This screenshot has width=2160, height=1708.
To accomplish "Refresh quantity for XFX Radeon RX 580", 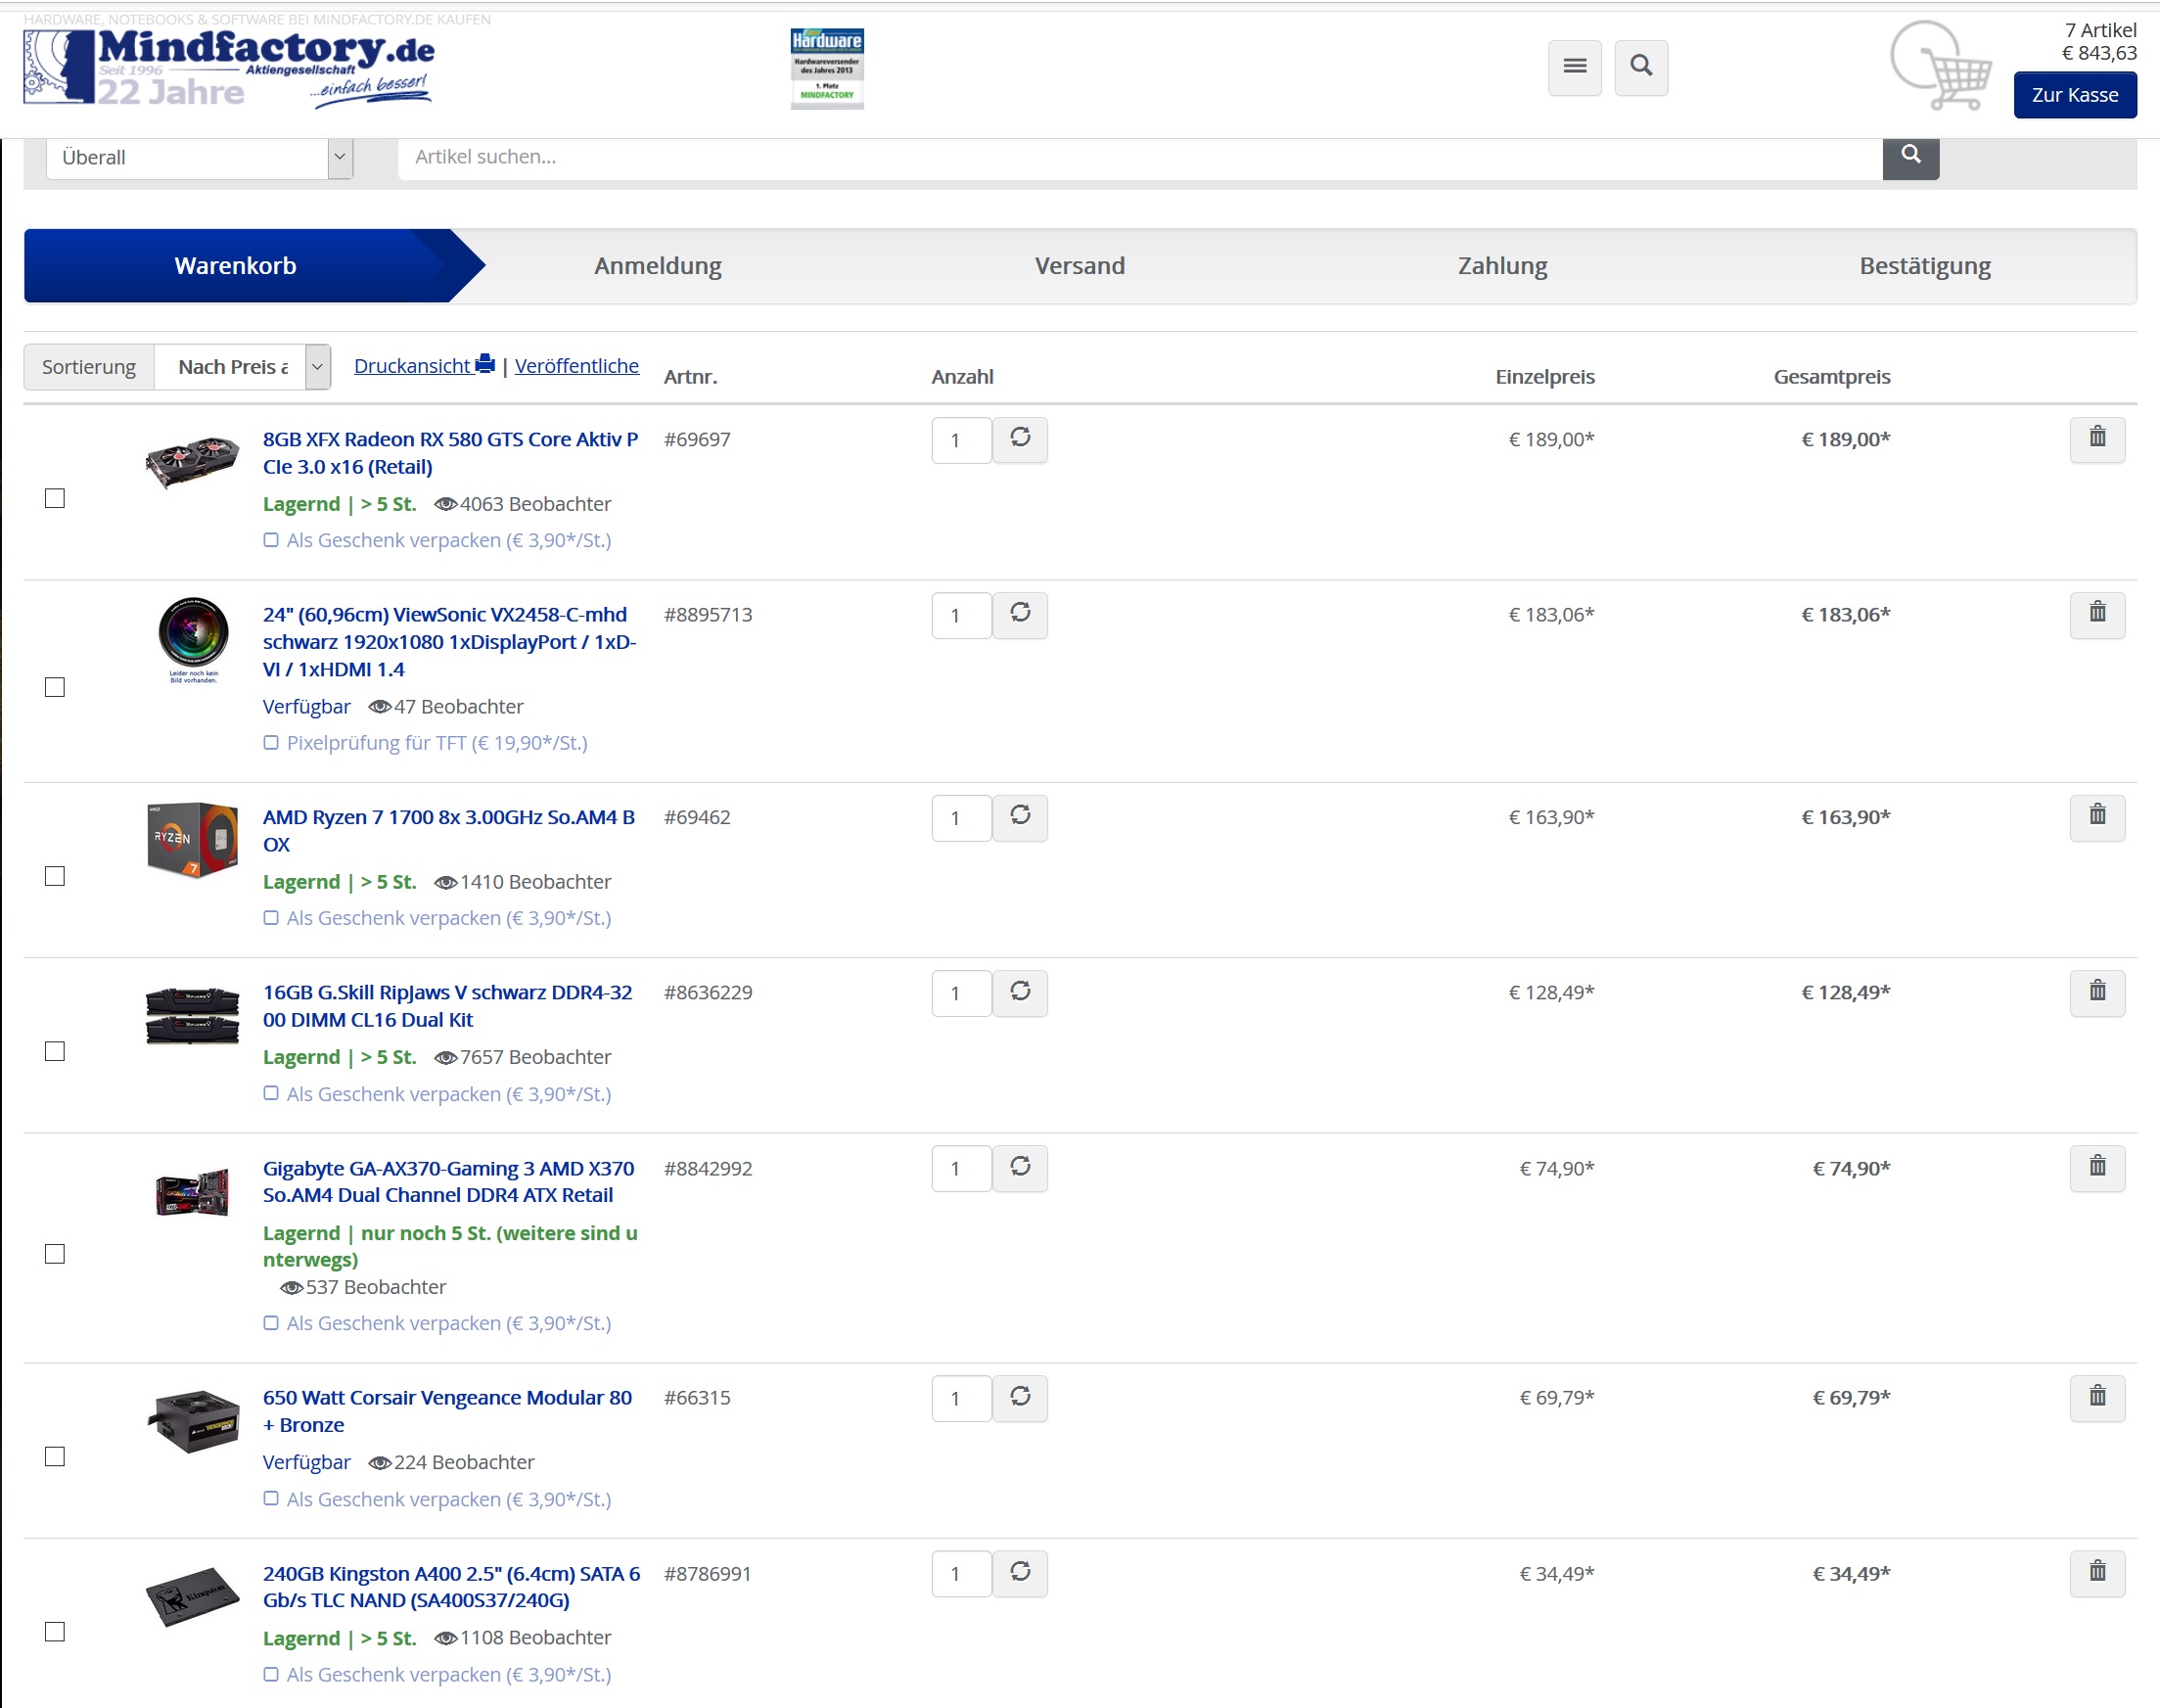I will (1020, 439).
